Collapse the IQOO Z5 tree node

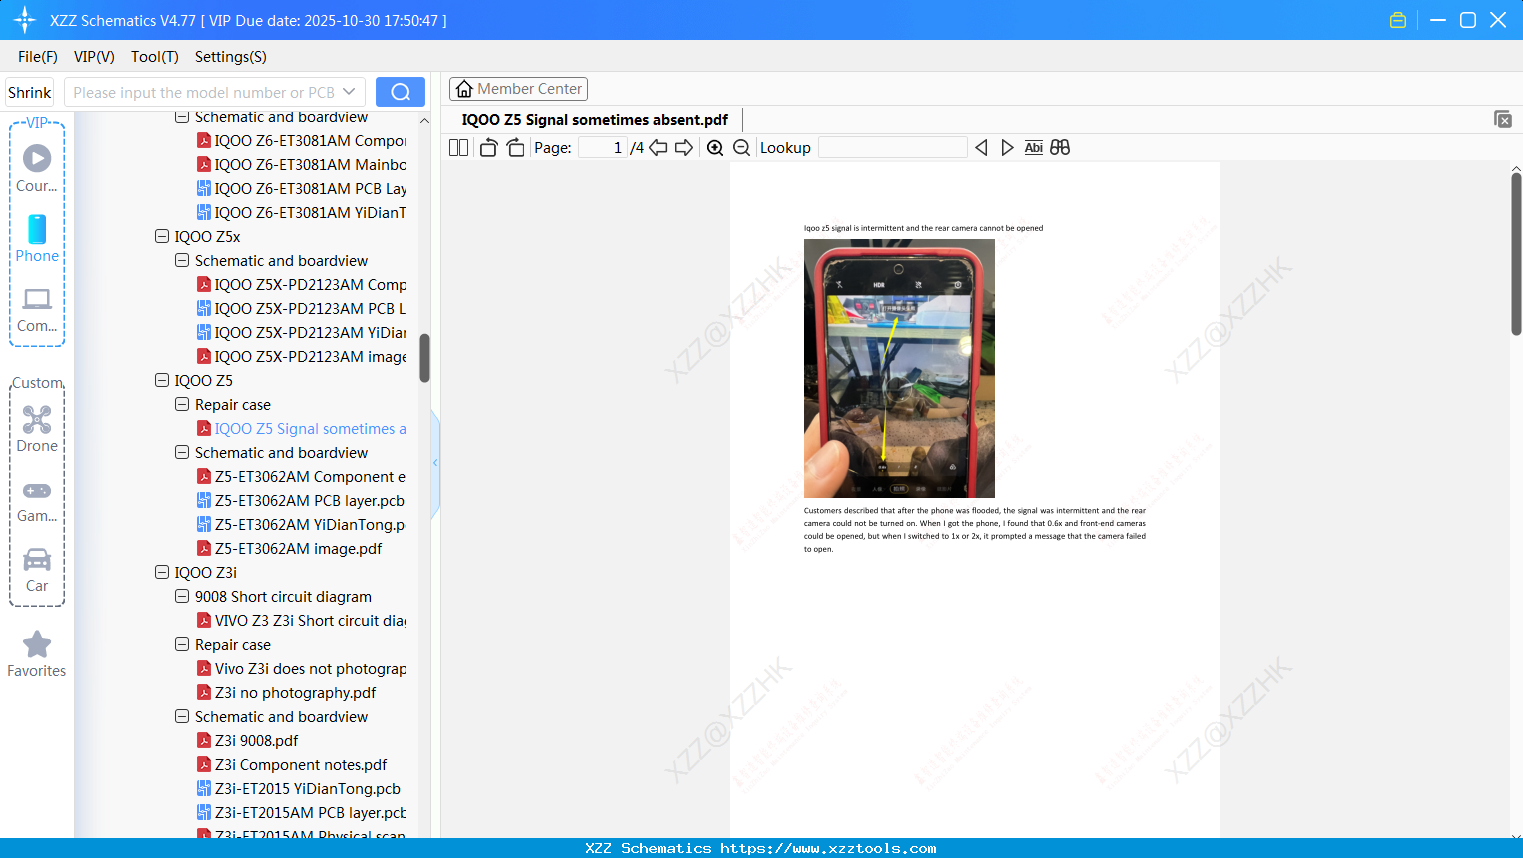[162, 380]
